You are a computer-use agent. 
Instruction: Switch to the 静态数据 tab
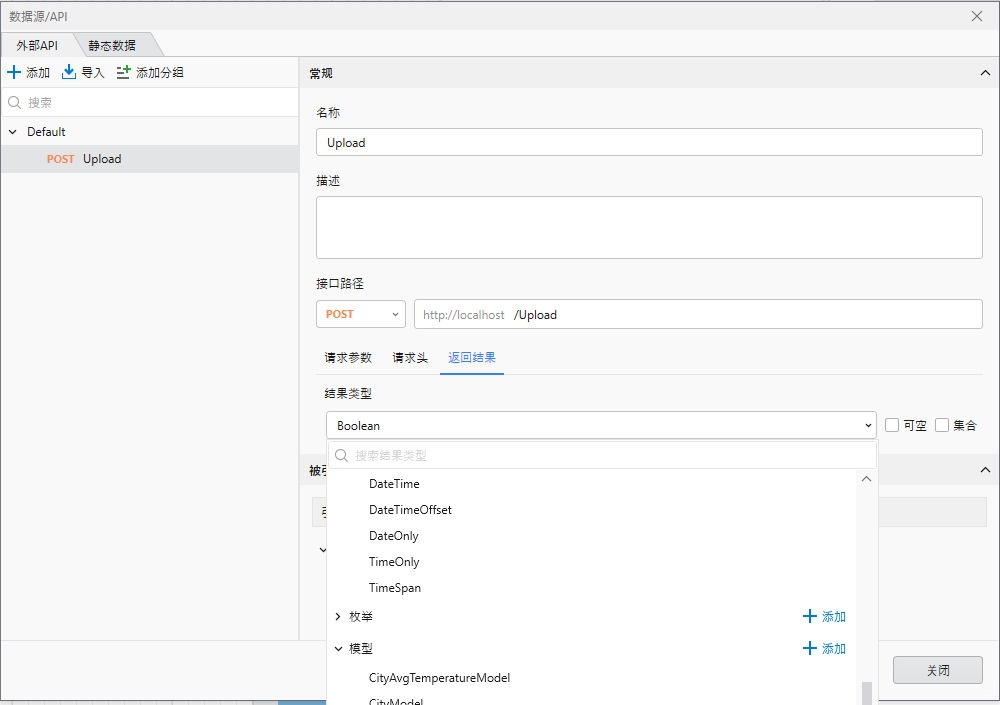pyautogui.click(x=112, y=45)
